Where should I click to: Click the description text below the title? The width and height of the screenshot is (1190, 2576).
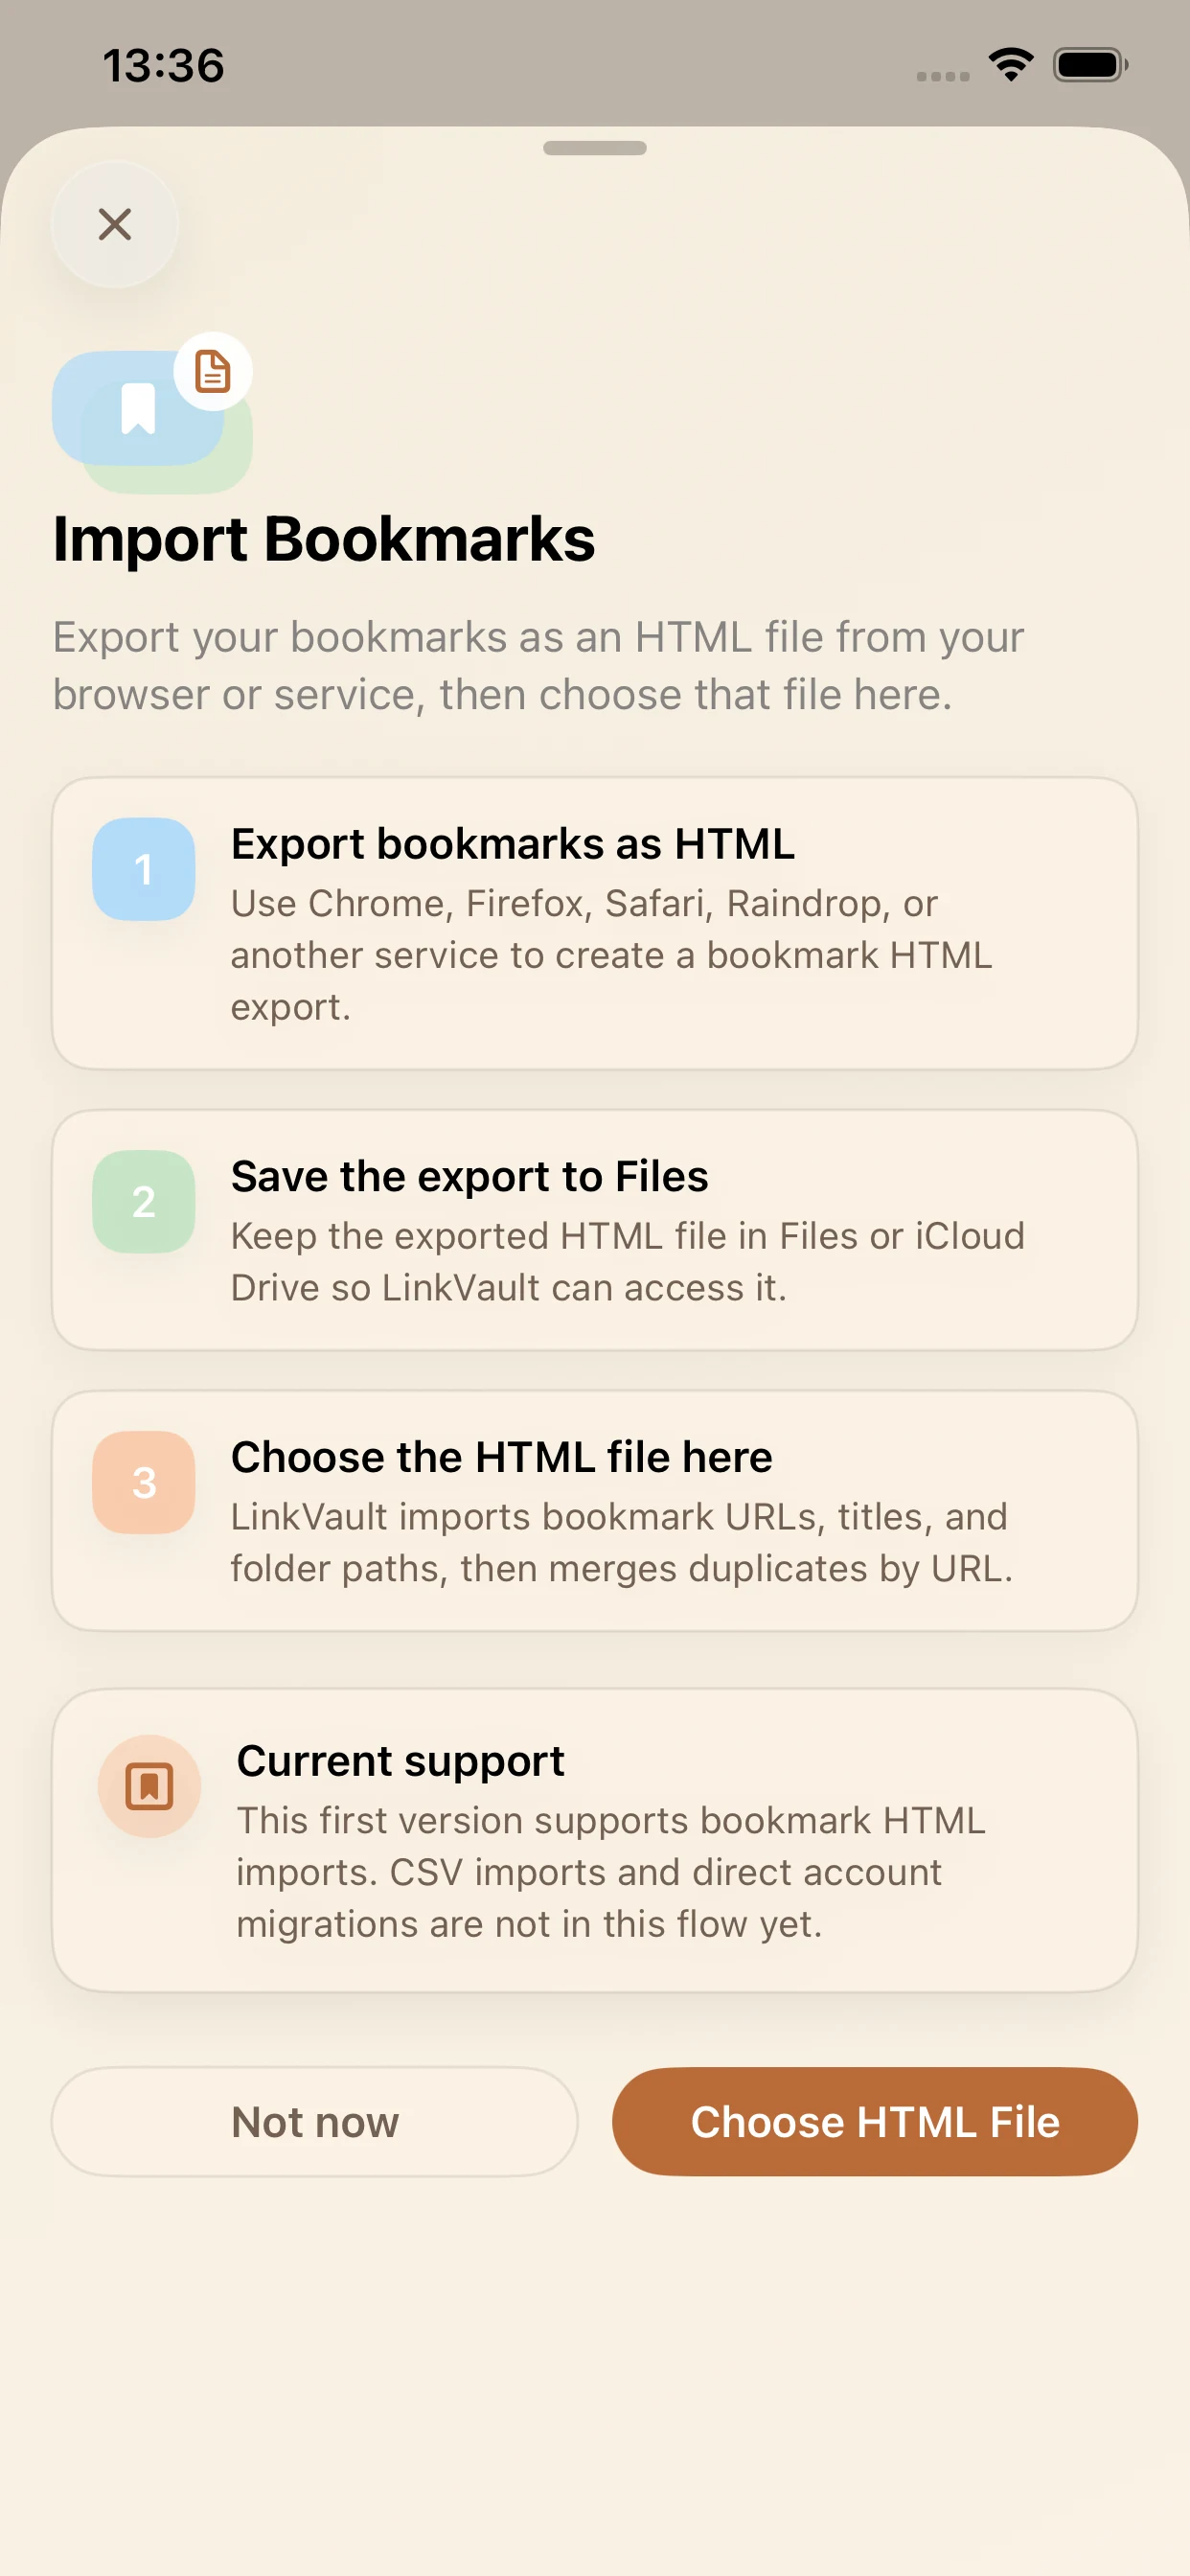[x=538, y=665]
